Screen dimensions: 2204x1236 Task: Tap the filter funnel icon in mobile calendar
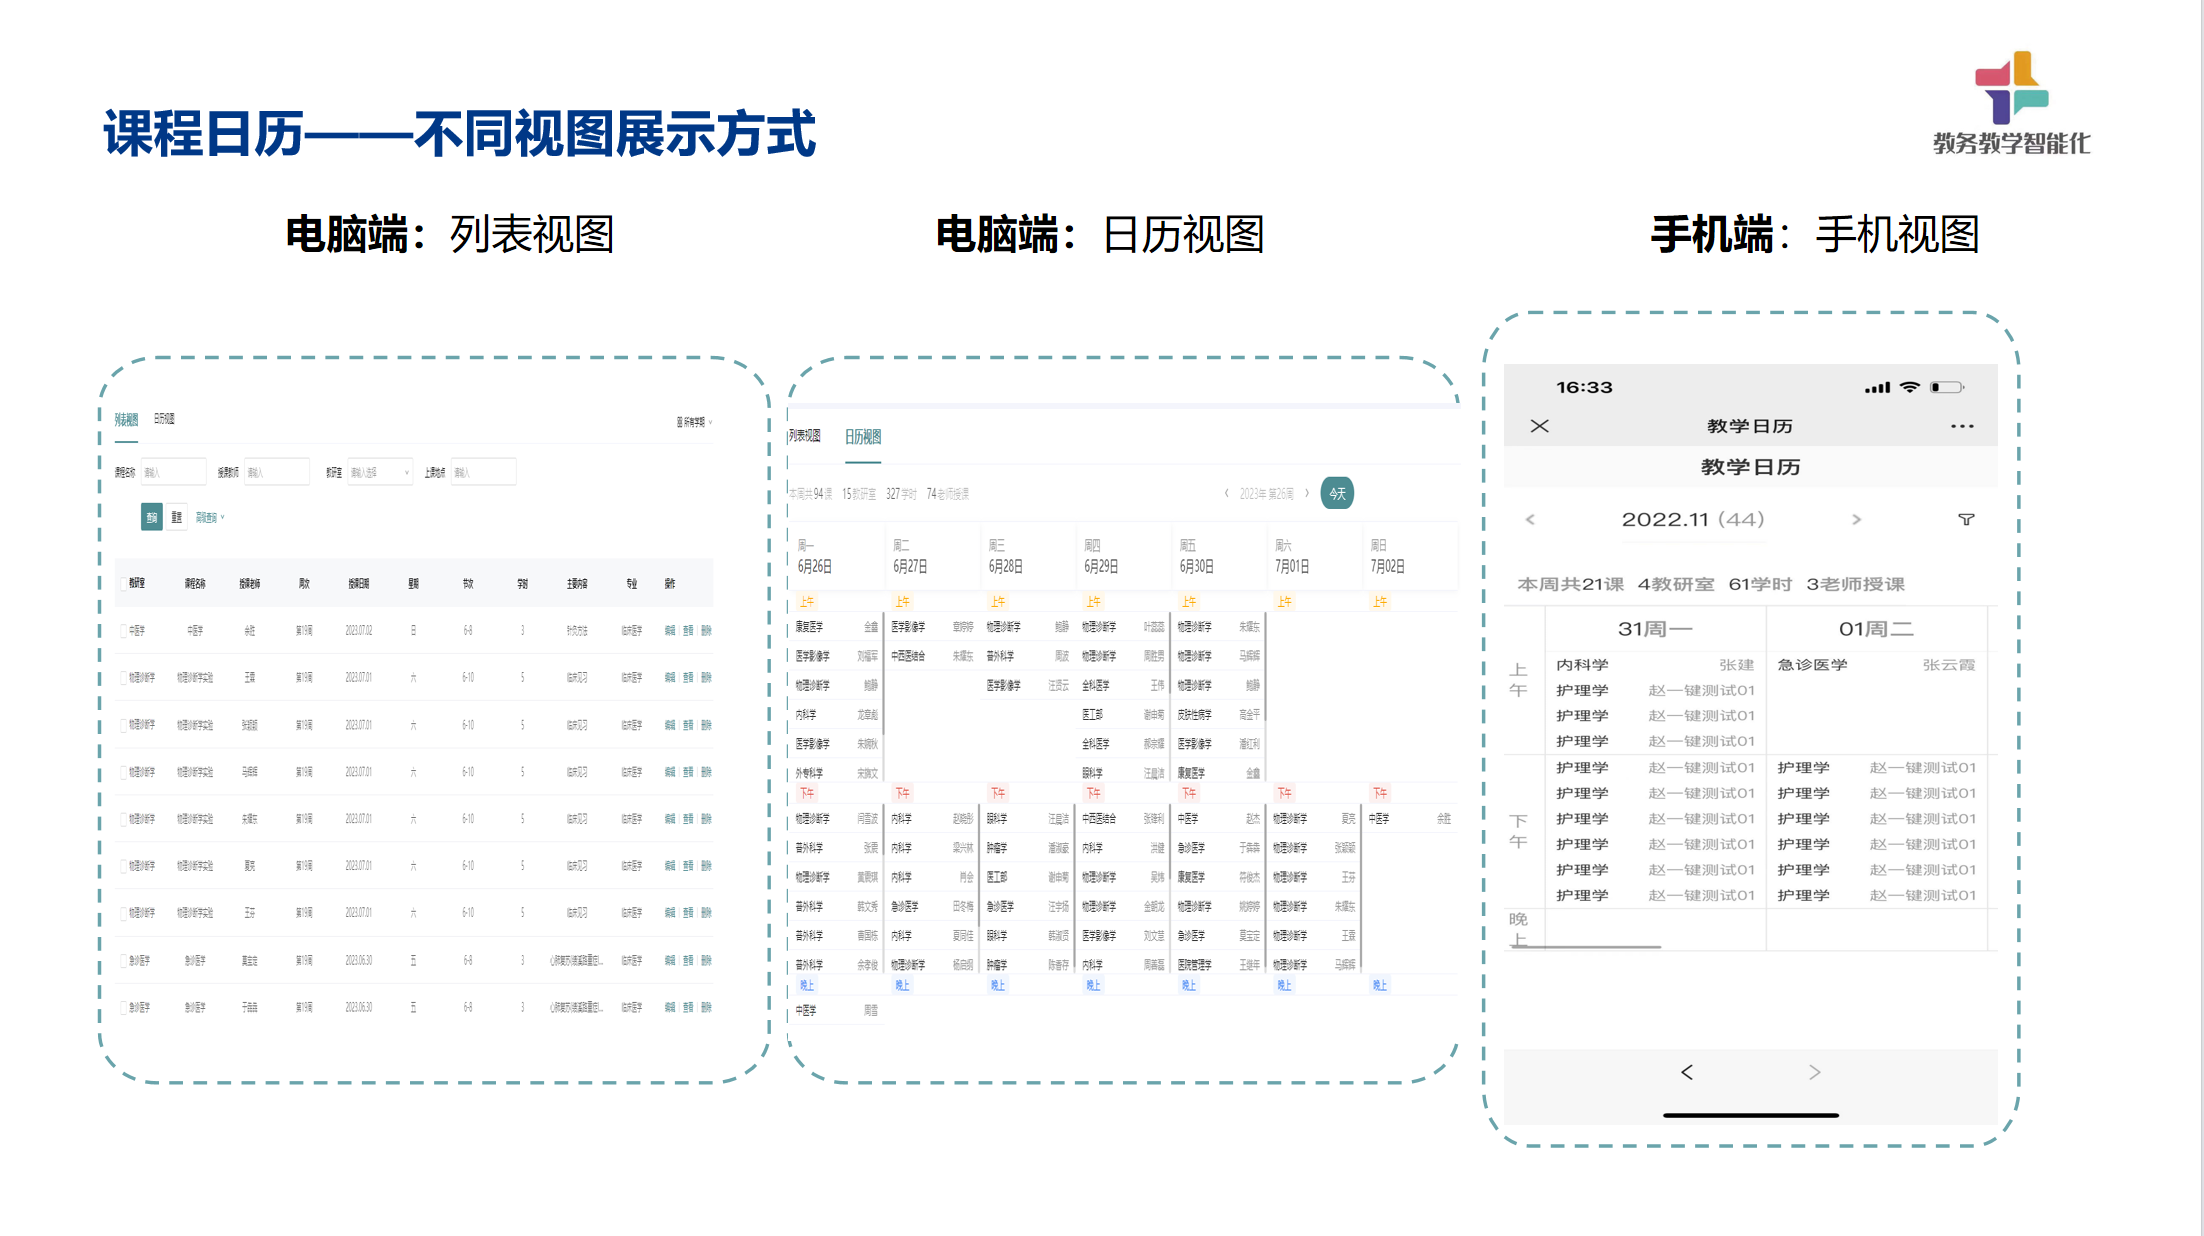point(1965,519)
